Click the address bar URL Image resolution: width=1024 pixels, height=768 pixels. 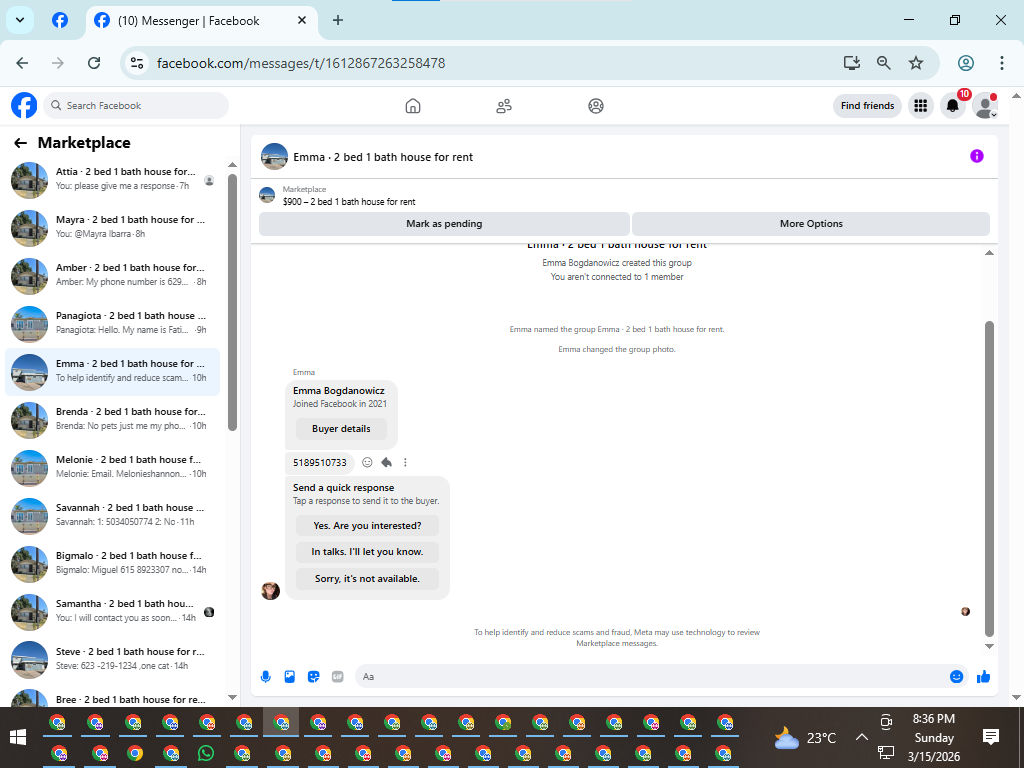click(301, 63)
